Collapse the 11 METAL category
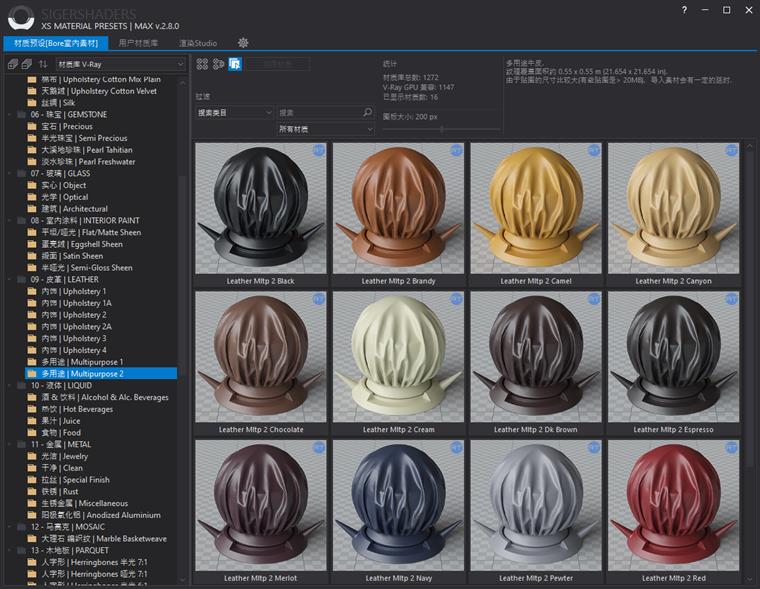Viewport: 760px width, 589px height. pyautogui.click(x=9, y=444)
